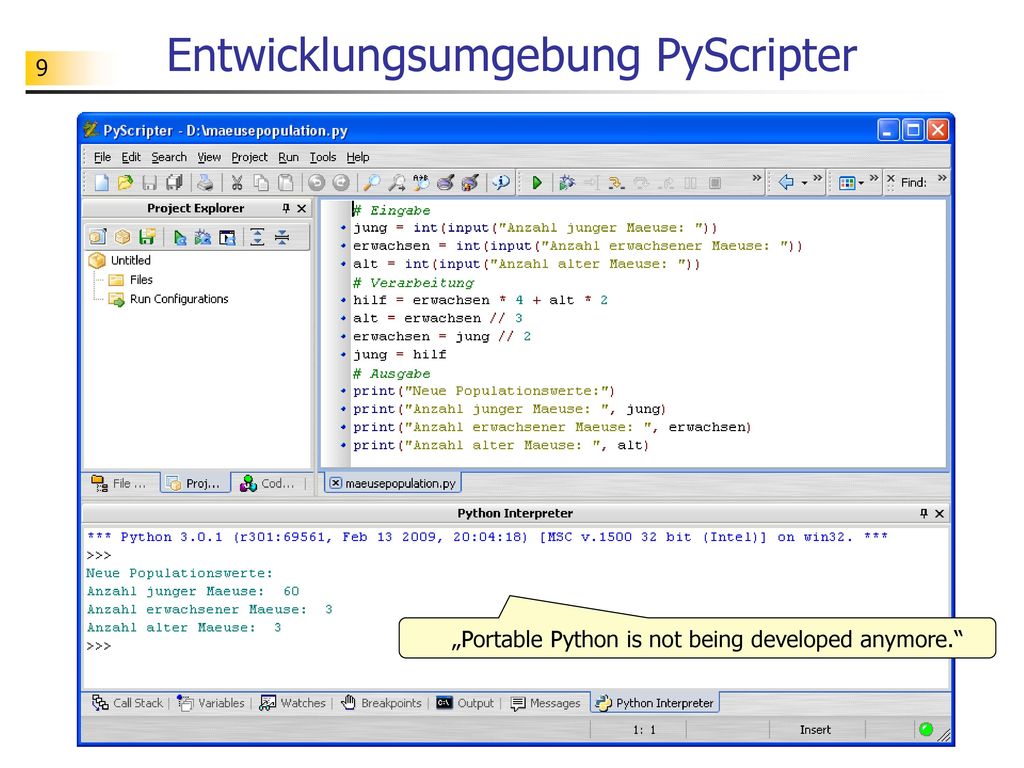1024x768 pixels.
Task: Switch to the Variables tab
Action: click(211, 703)
